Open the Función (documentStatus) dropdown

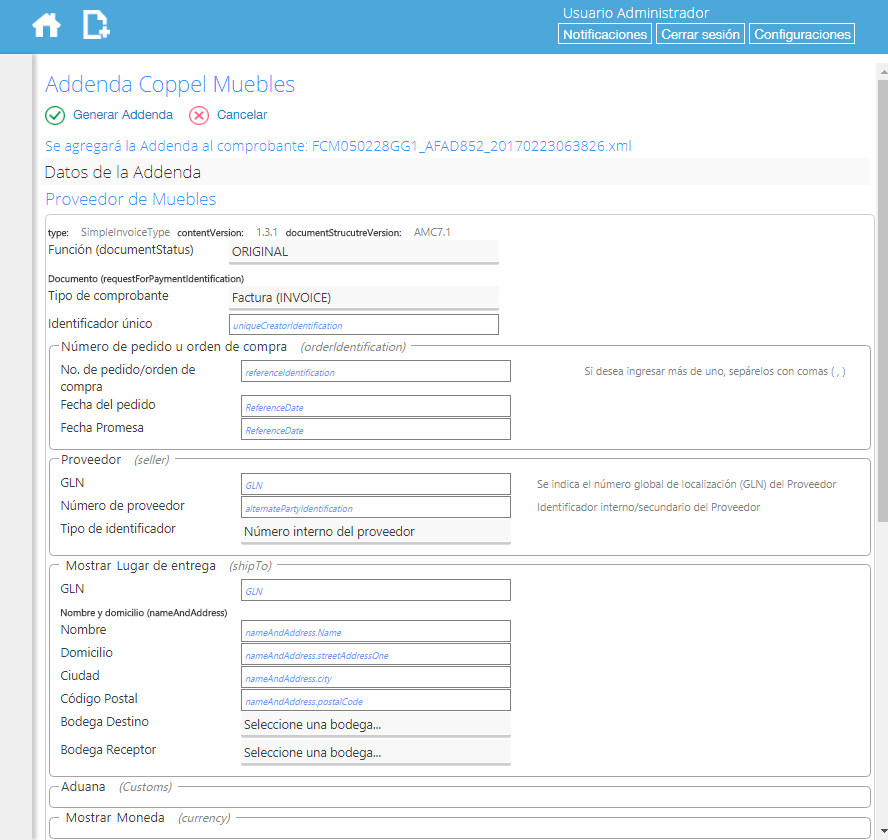coord(364,252)
